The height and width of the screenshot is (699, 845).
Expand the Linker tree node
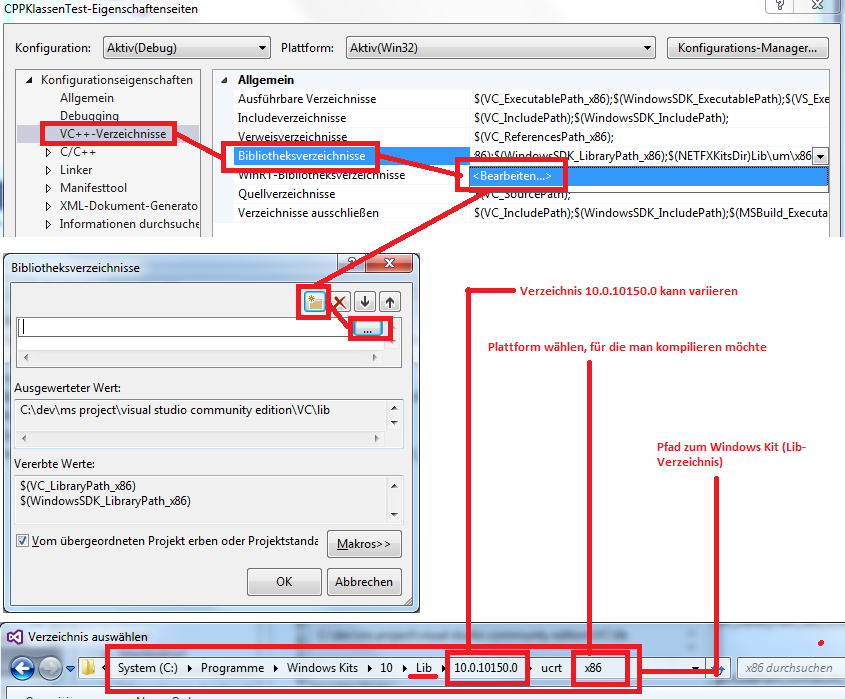48,171
